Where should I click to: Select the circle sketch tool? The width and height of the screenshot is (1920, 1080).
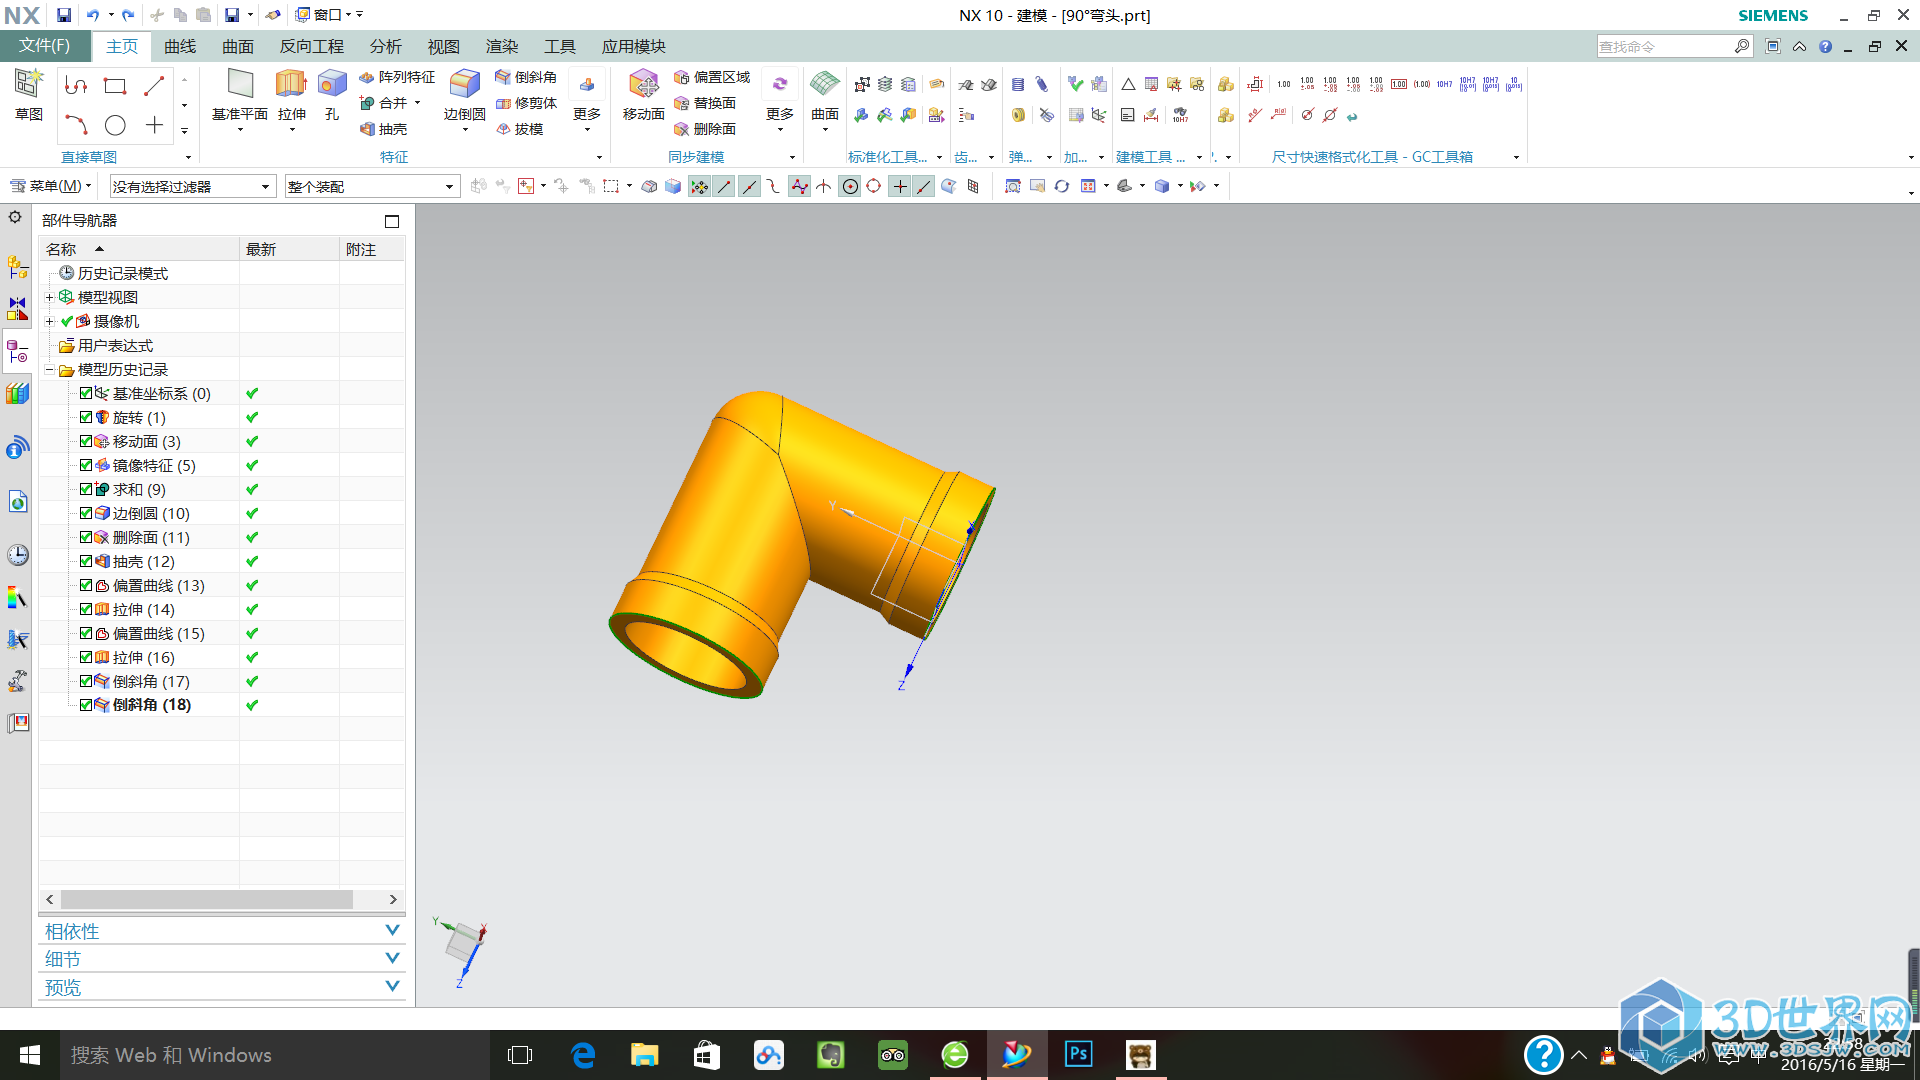pyautogui.click(x=115, y=125)
